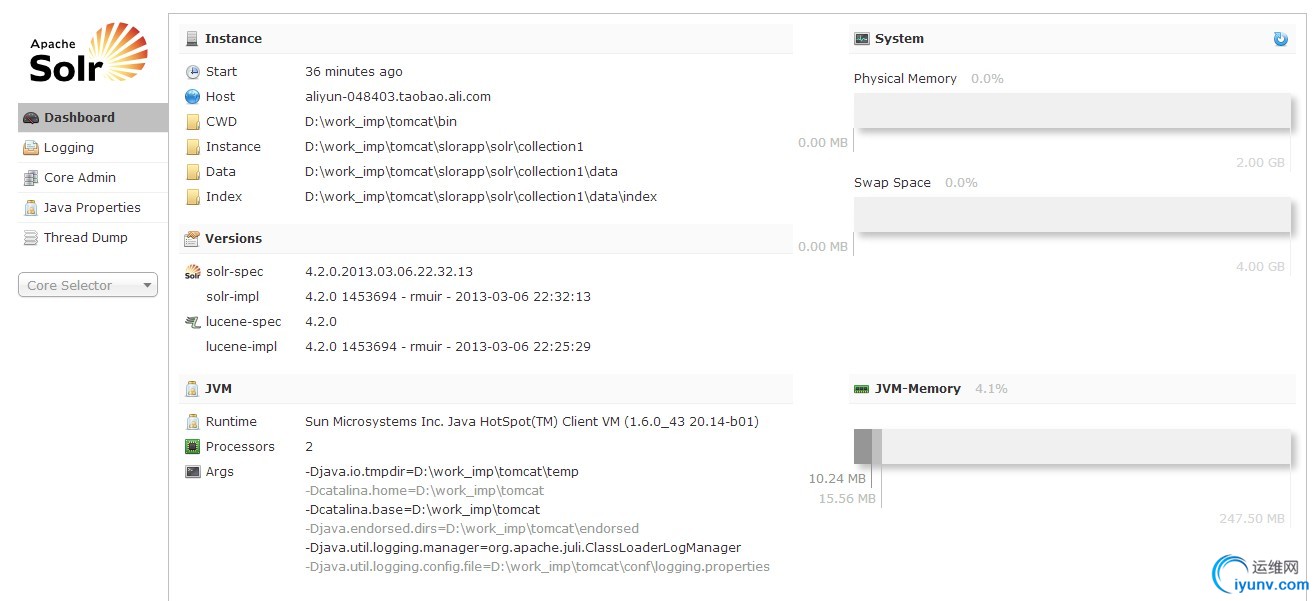The width and height of the screenshot is (1315, 601).
Task: Click the Core Selector dropdown arrow
Action: pyautogui.click(x=147, y=286)
